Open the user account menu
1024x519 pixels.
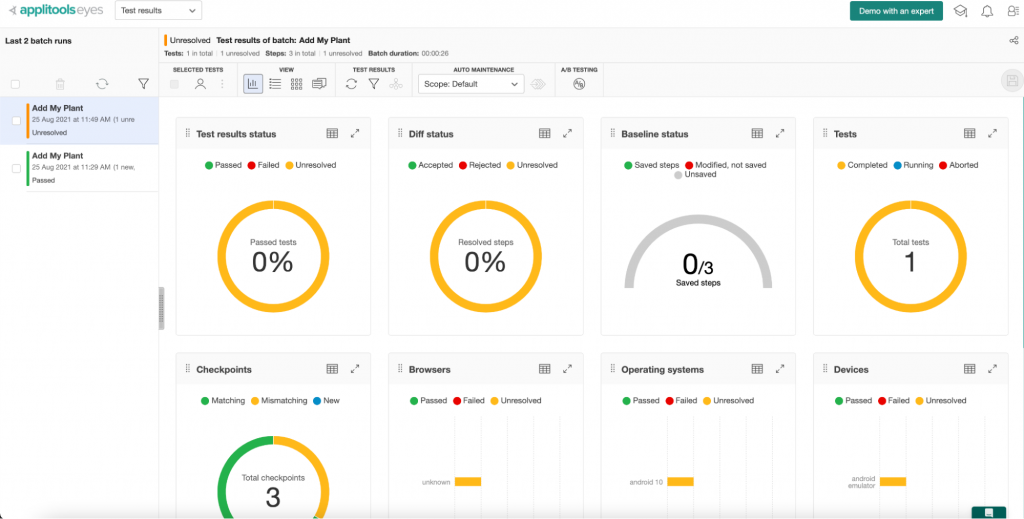pyautogui.click(x=1013, y=11)
